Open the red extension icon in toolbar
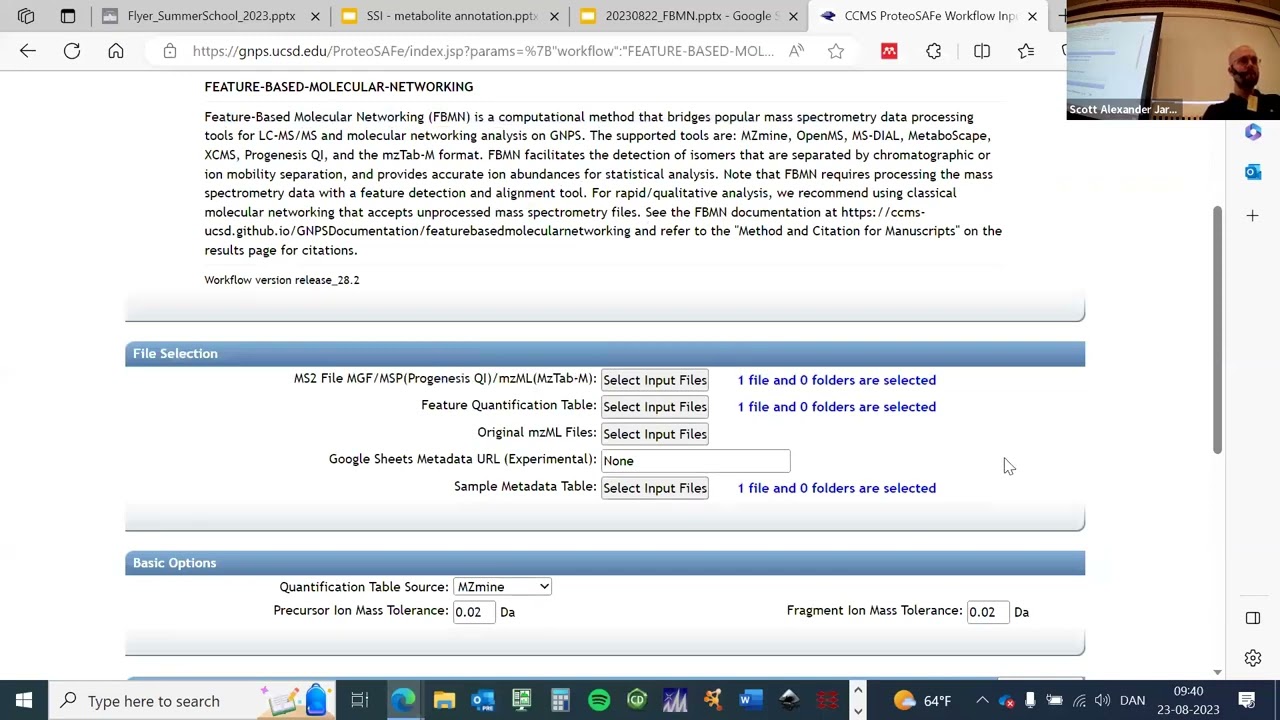Image resolution: width=1280 pixels, height=720 pixels. (889, 51)
